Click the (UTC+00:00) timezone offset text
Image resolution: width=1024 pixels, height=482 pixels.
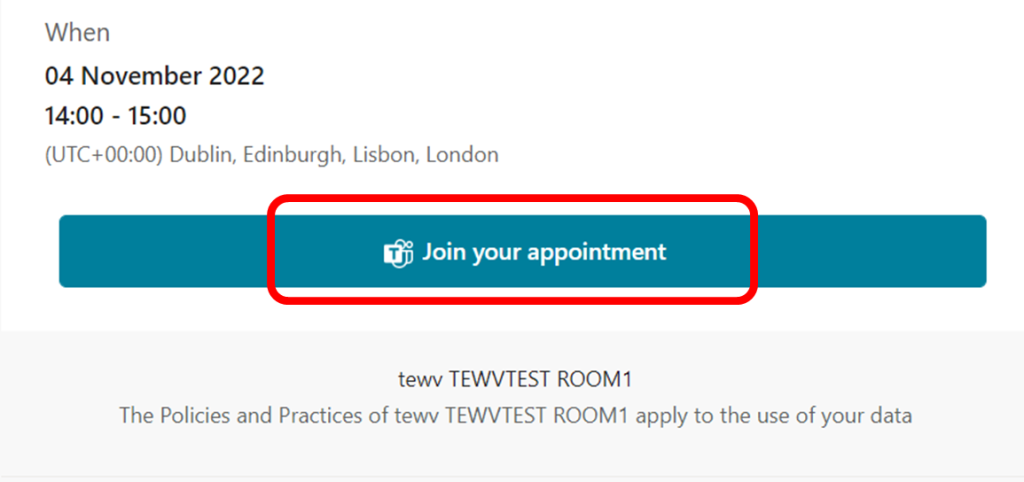pyautogui.click(x=103, y=155)
